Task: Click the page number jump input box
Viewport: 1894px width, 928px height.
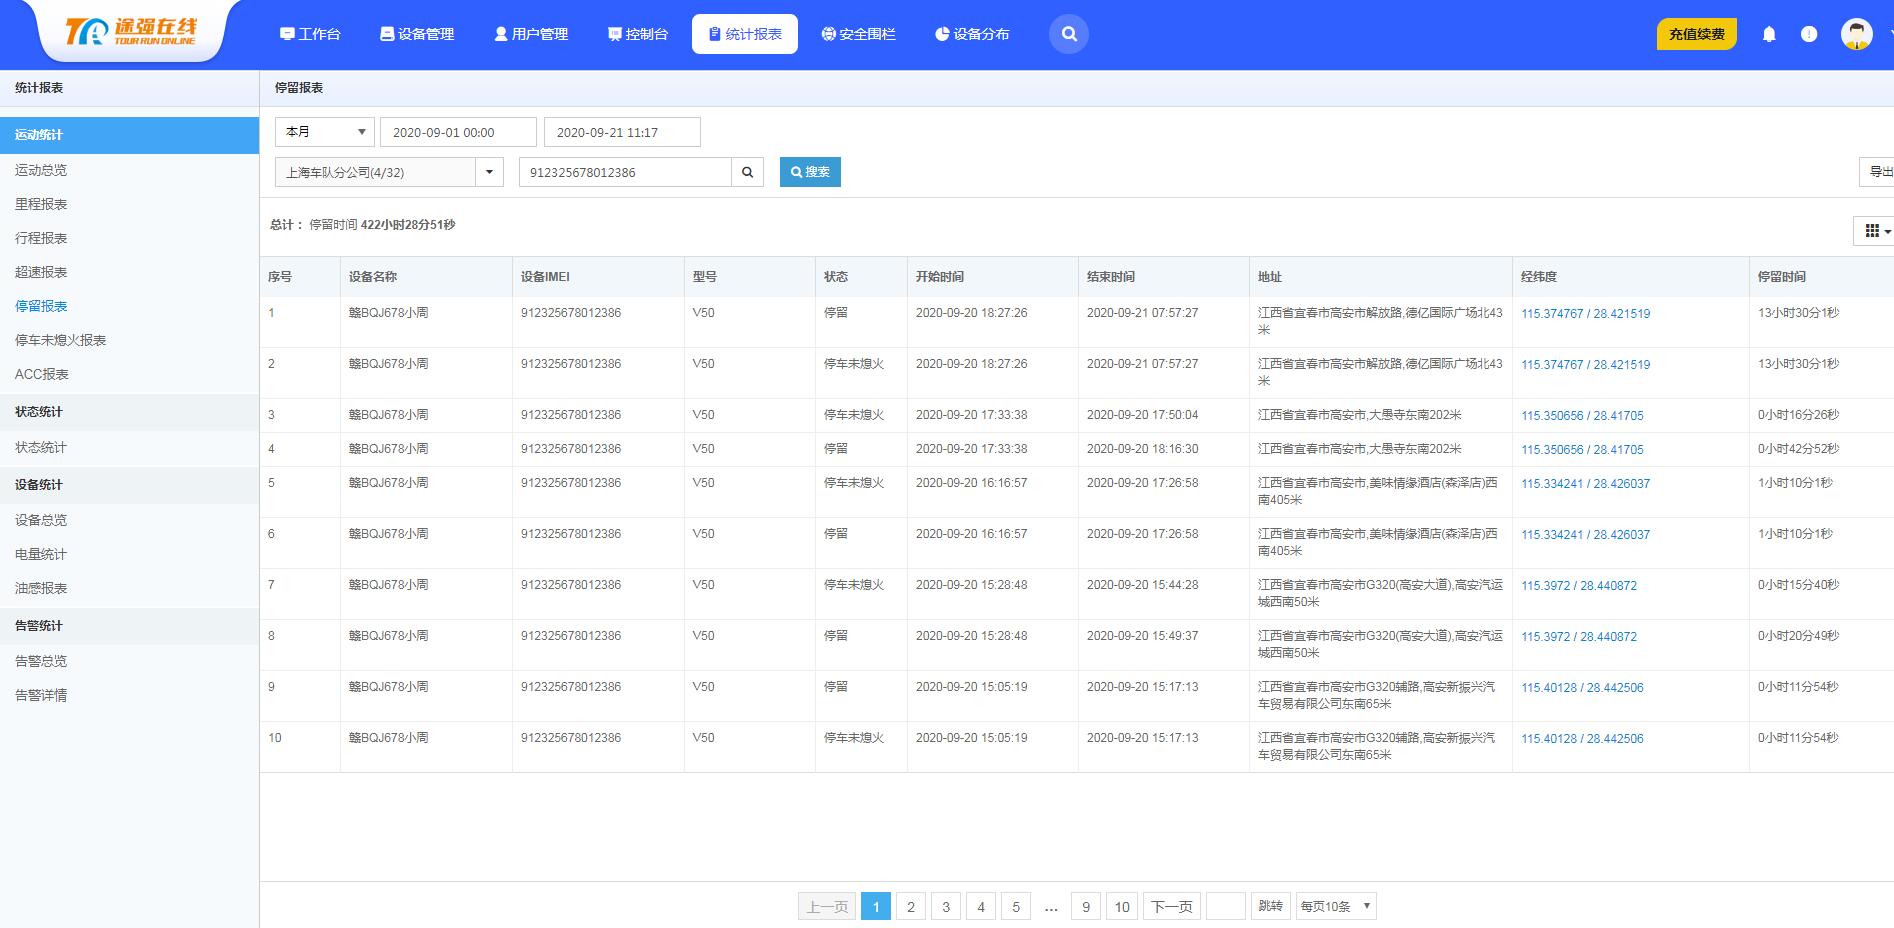Action: 1226,906
